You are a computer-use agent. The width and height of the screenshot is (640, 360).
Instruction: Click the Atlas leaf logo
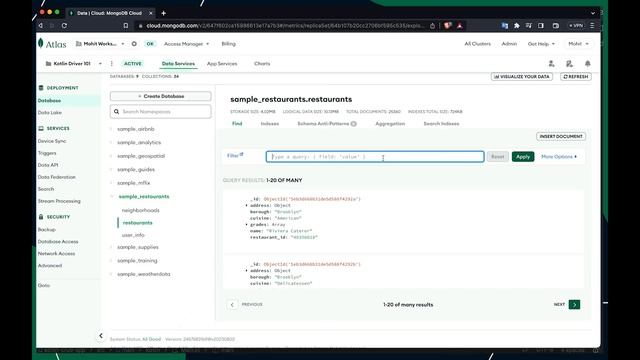pos(41,43)
